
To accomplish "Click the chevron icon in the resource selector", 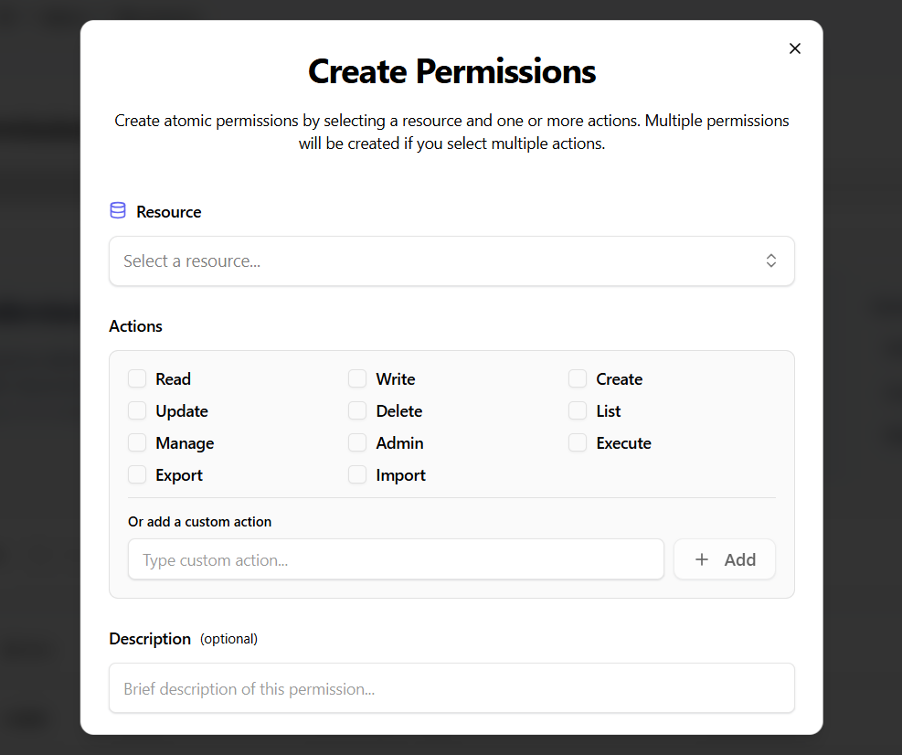I will (771, 260).
